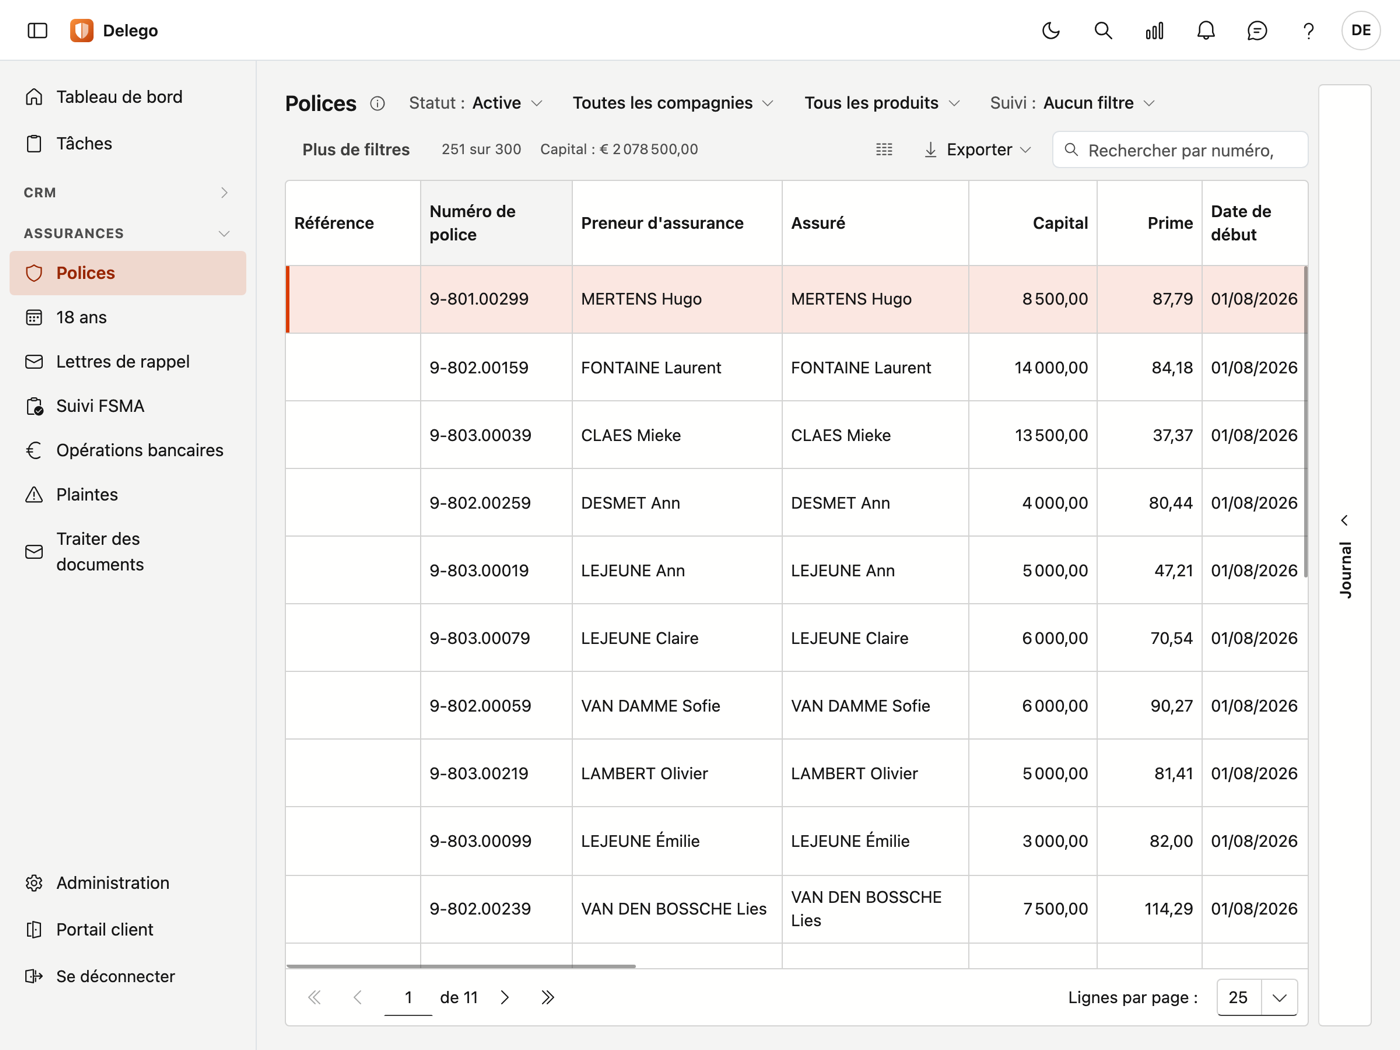1400x1050 pixels.
Task: Open the chat message icon
Action: pyautogui.click(x=1257, y=31)
